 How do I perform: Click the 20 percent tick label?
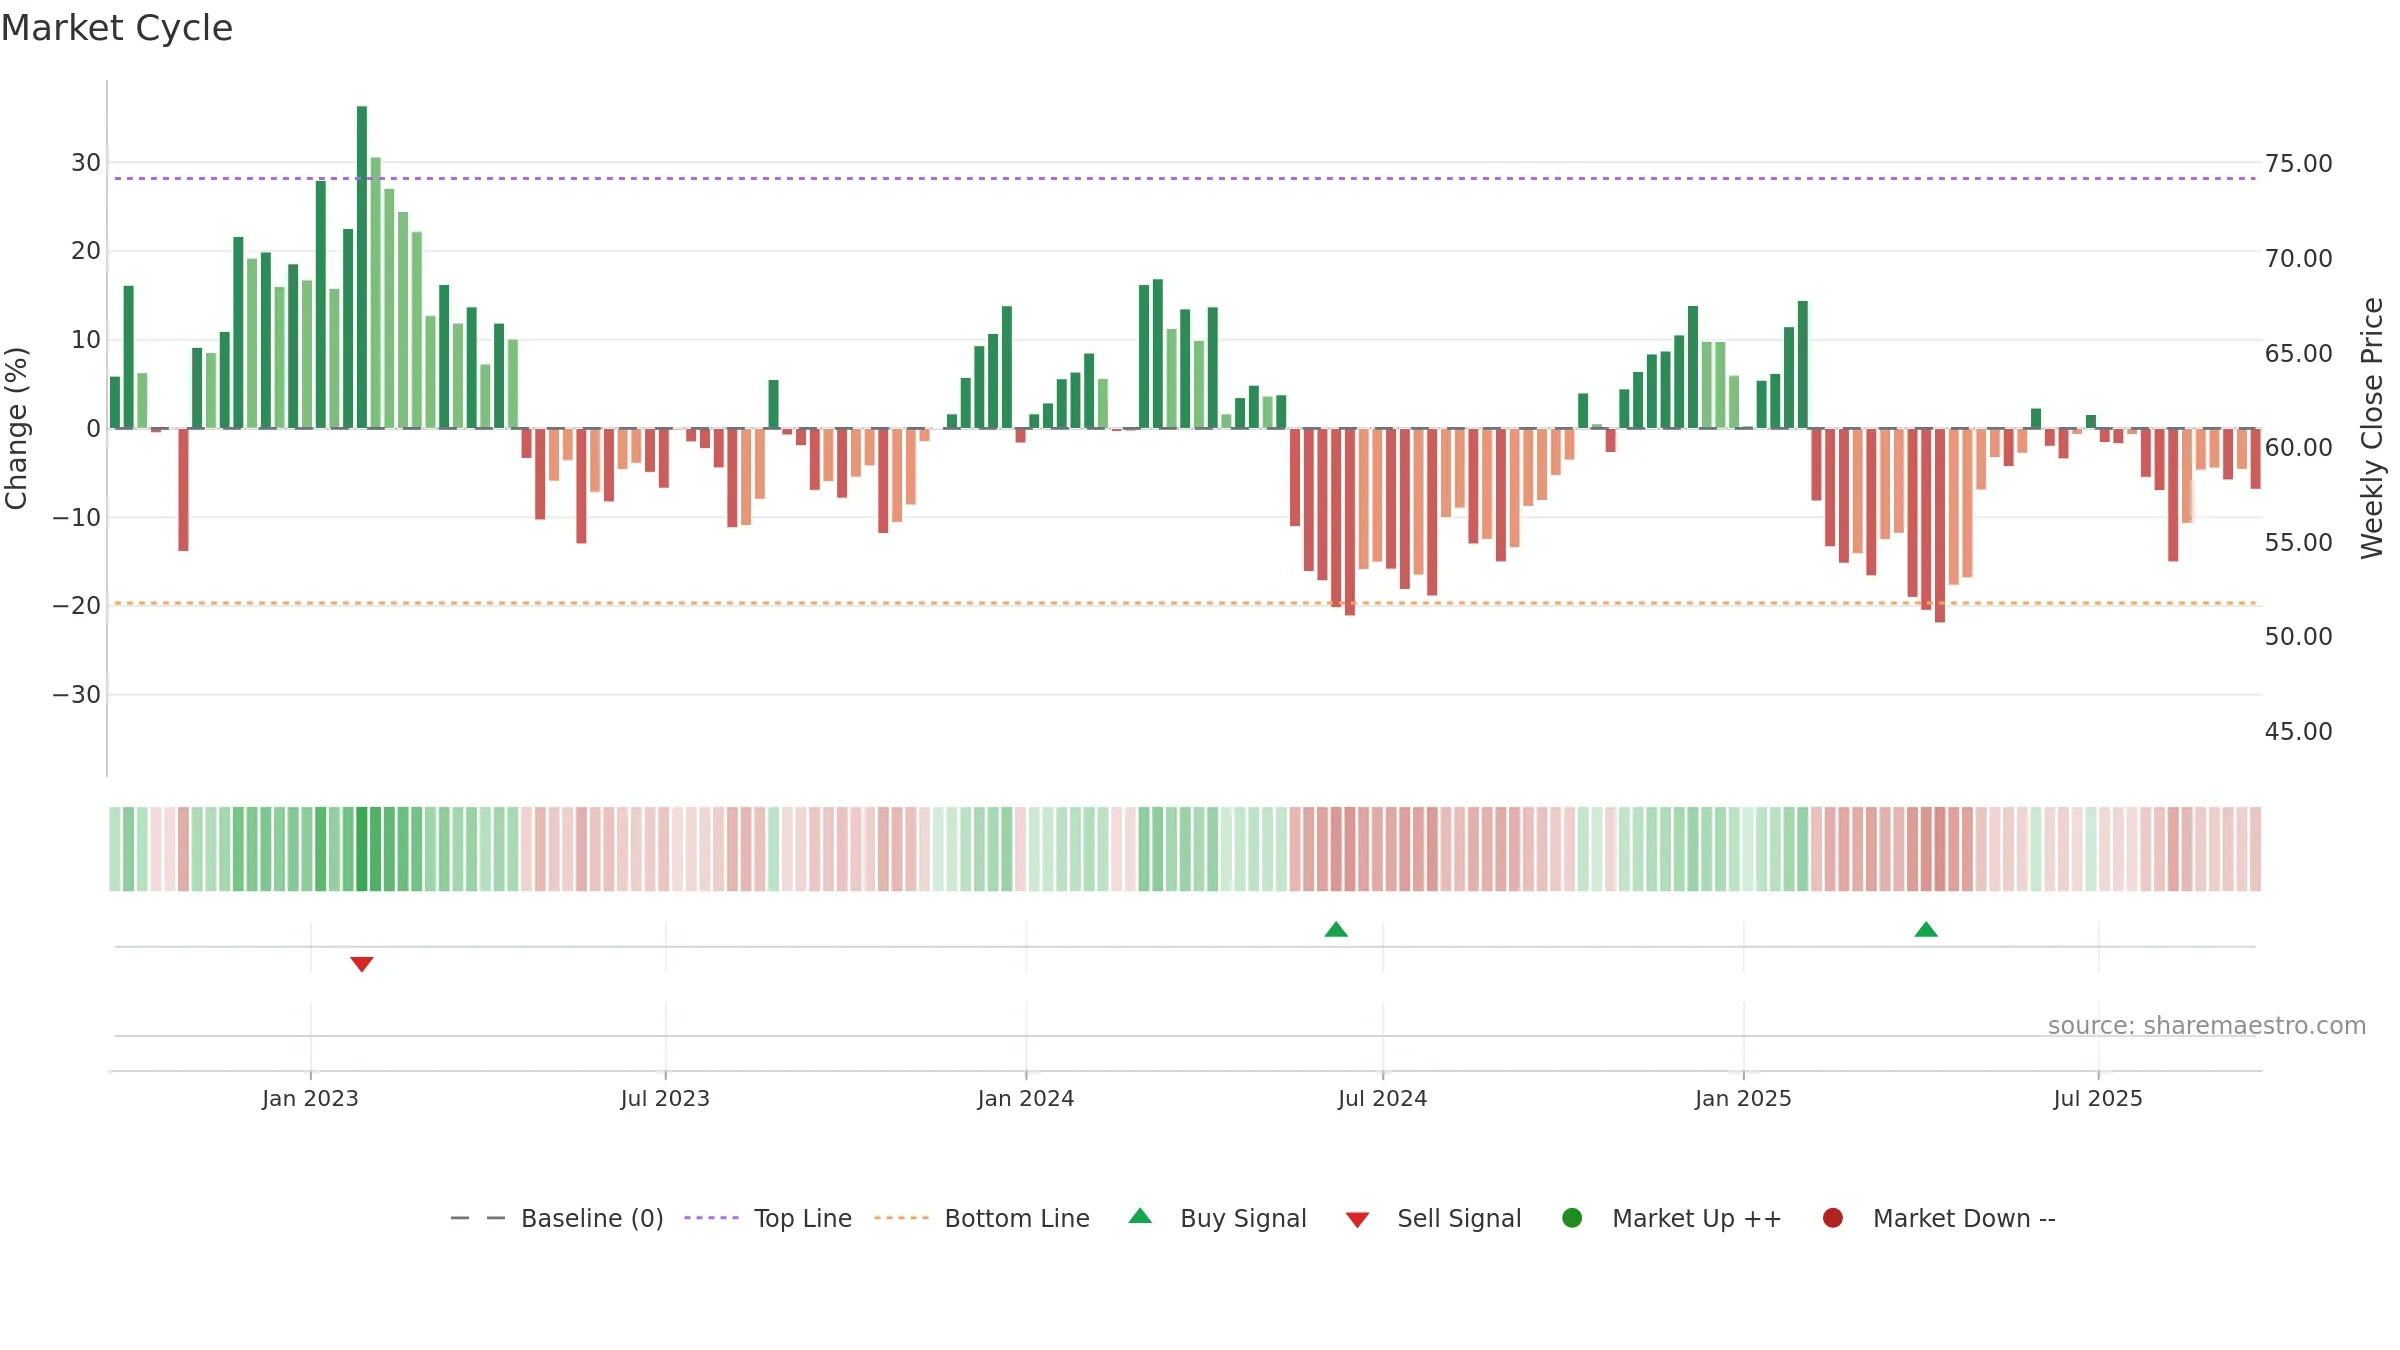pos(86,251)
